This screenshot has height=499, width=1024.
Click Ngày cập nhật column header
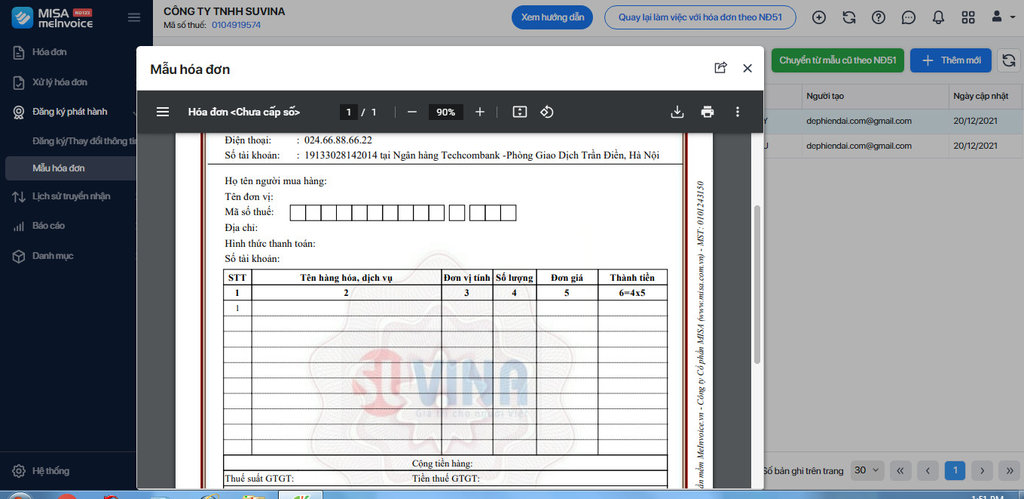979,96
